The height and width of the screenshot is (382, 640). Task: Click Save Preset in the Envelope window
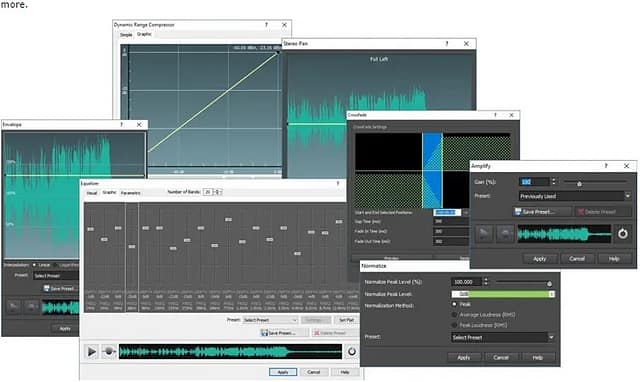(61, 289)
